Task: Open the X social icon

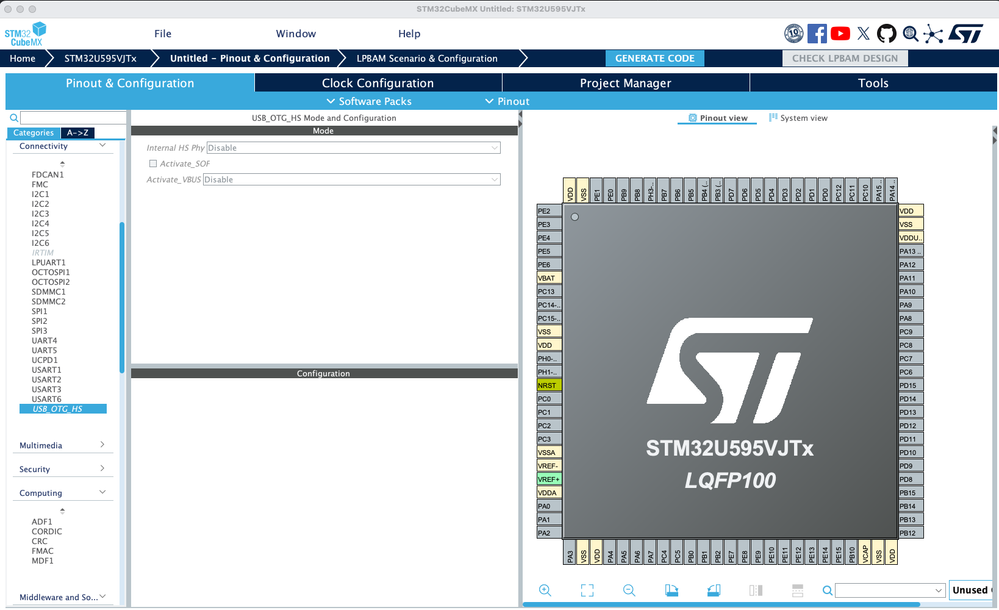Action: (x=863, y=34)
